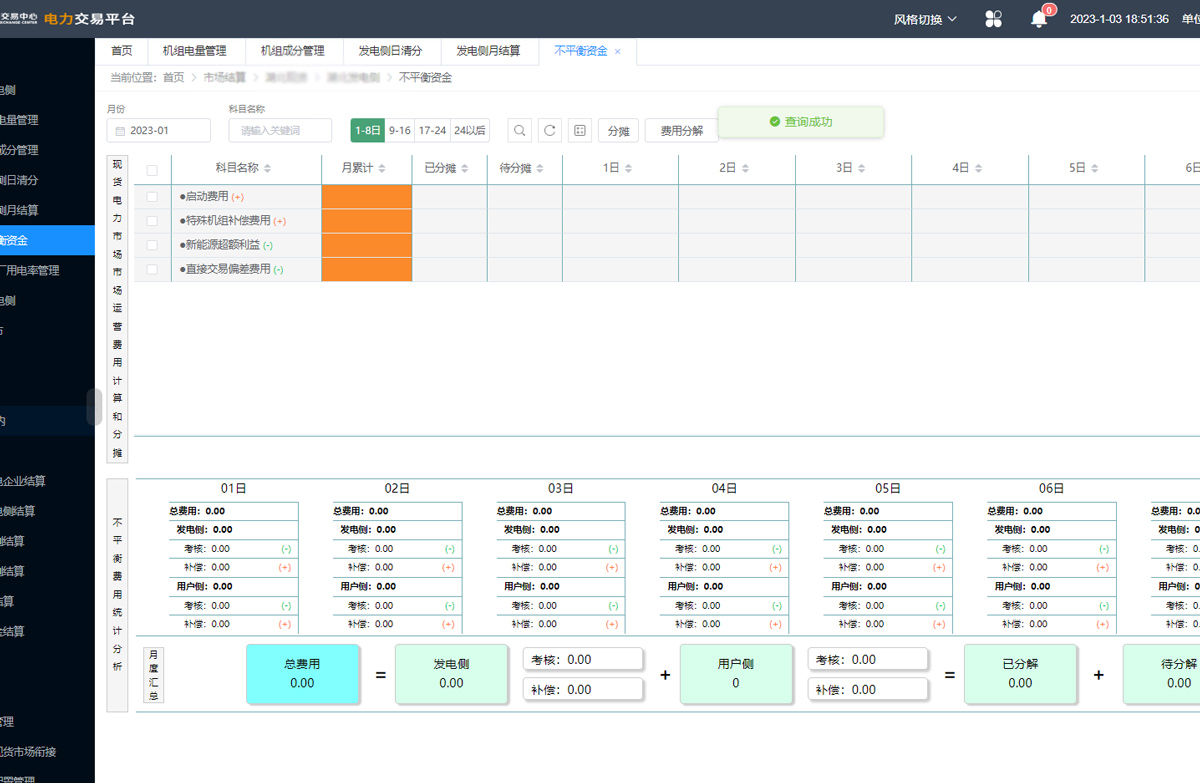Sort by the 科目名称 column sort arrows

click(267, 169)
